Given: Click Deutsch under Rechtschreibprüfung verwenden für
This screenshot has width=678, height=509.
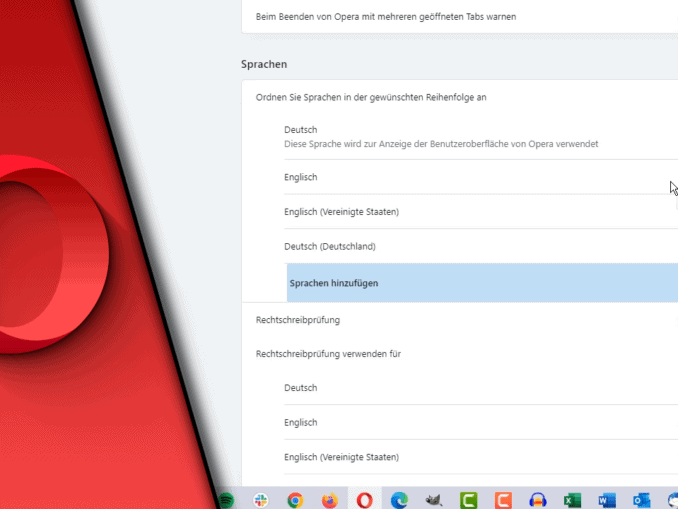Looking at the screenshot, I should (481, 387).
